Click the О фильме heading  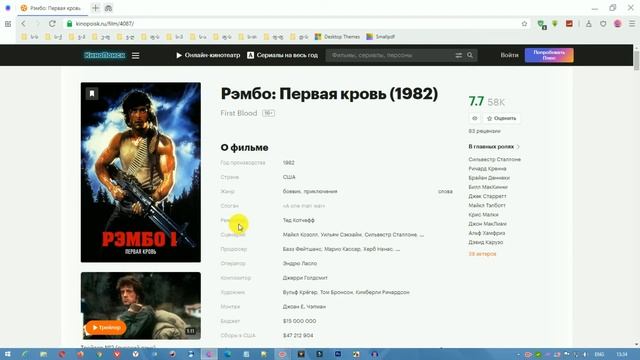244,147
